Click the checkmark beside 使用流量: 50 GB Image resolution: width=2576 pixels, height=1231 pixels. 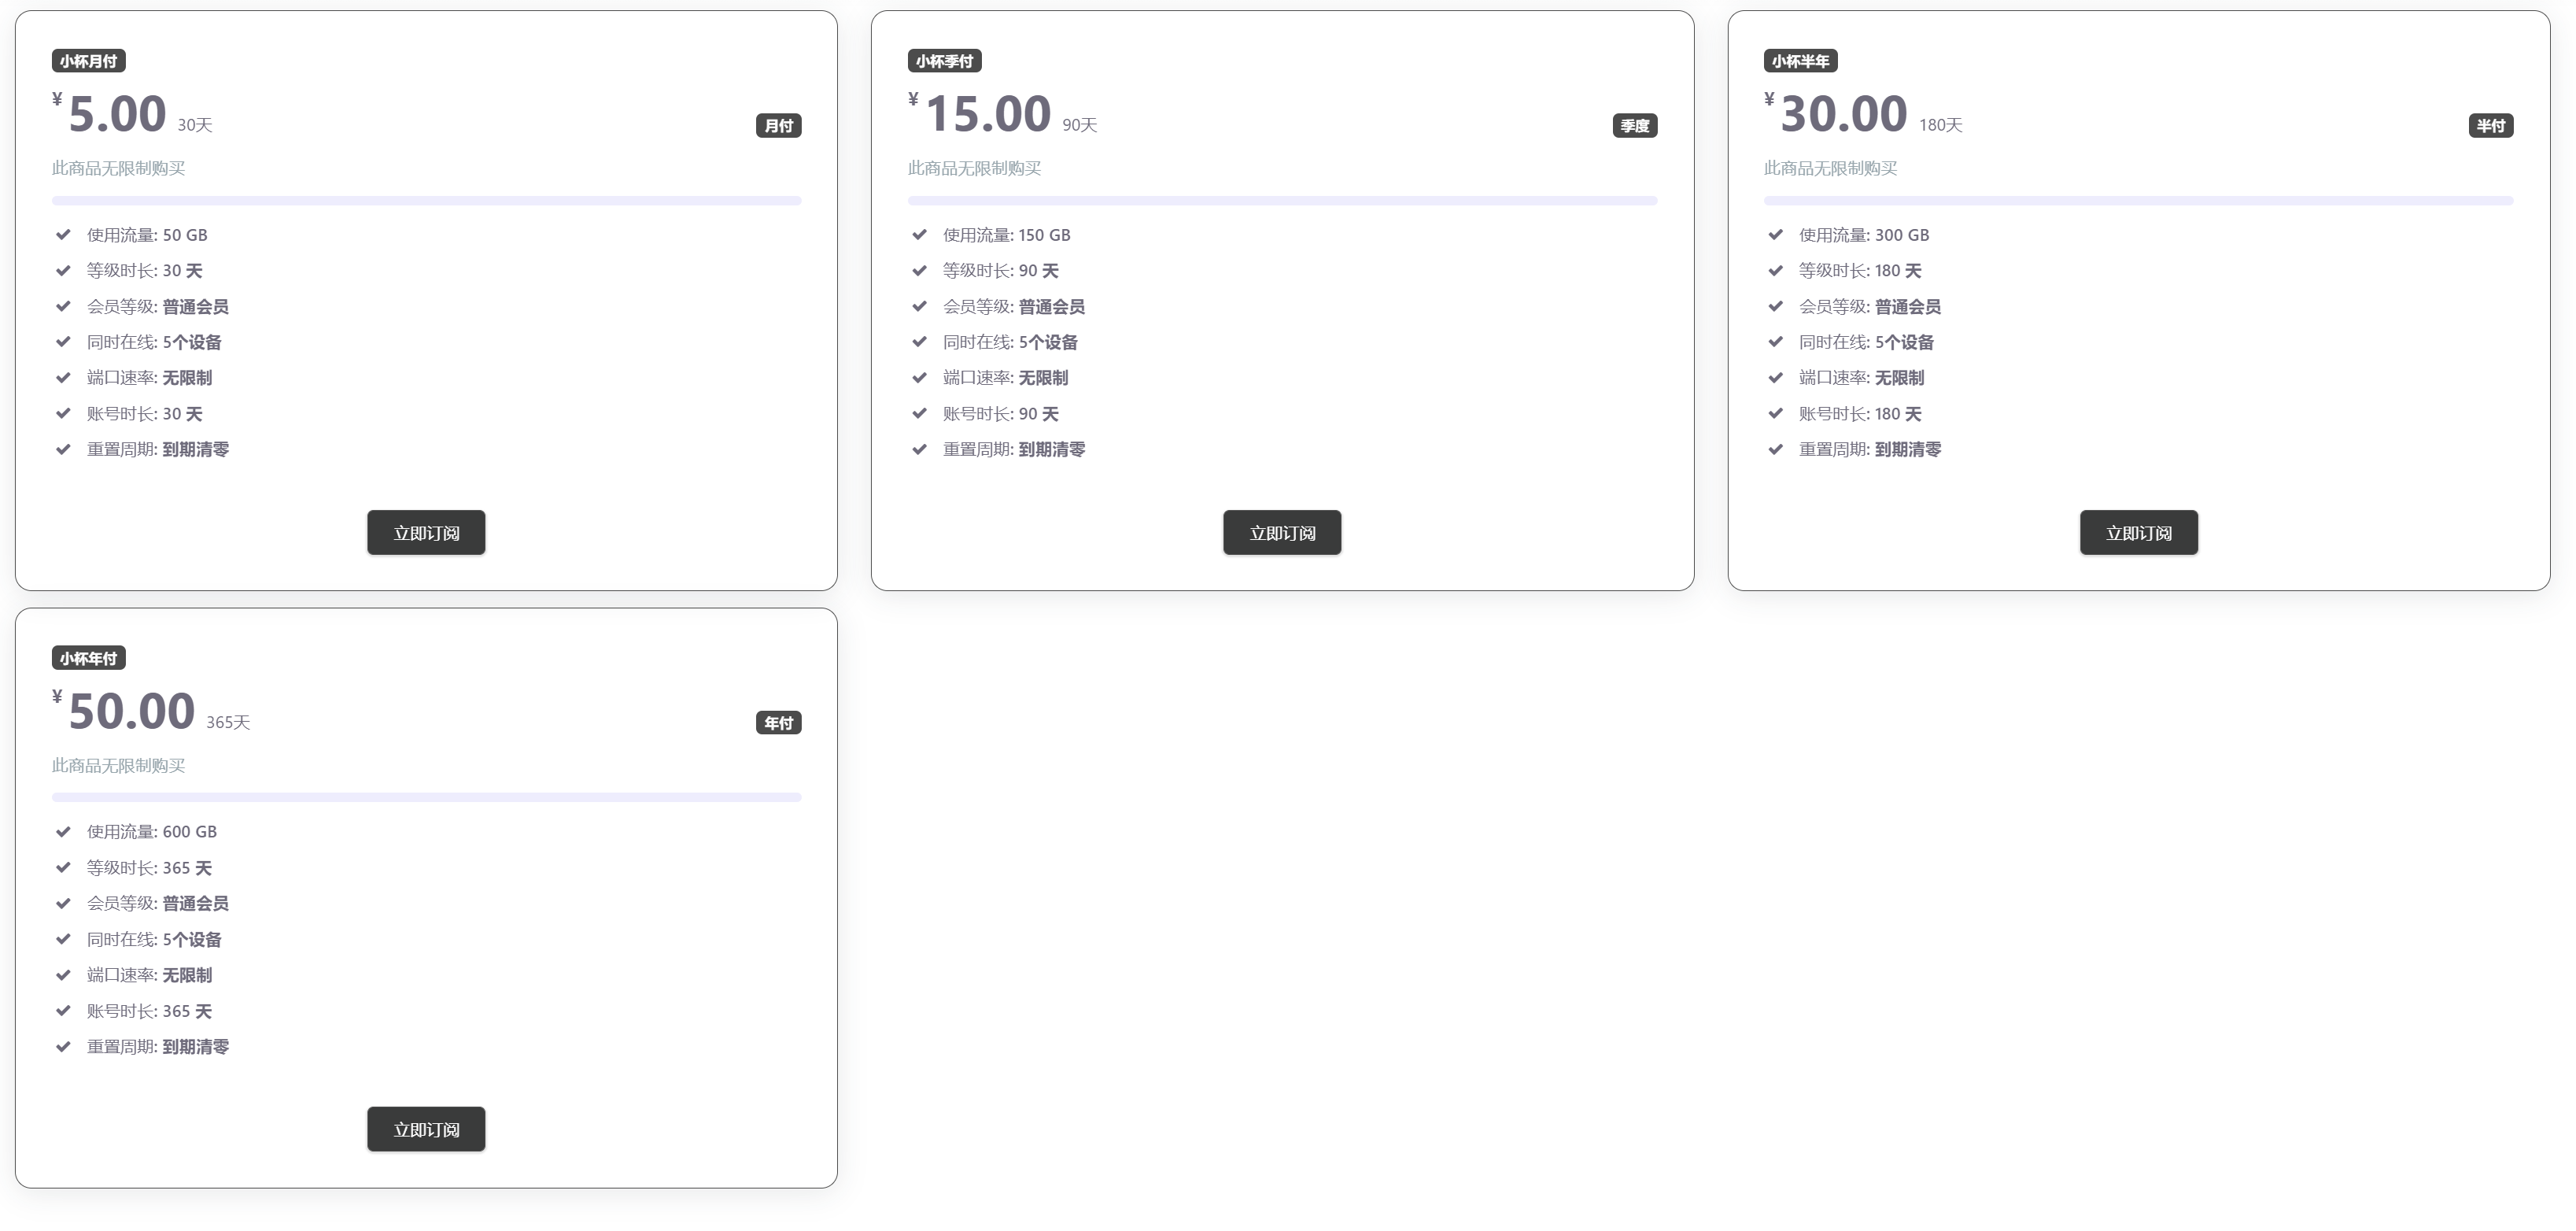pyautogui.click(x=63, y=235)
